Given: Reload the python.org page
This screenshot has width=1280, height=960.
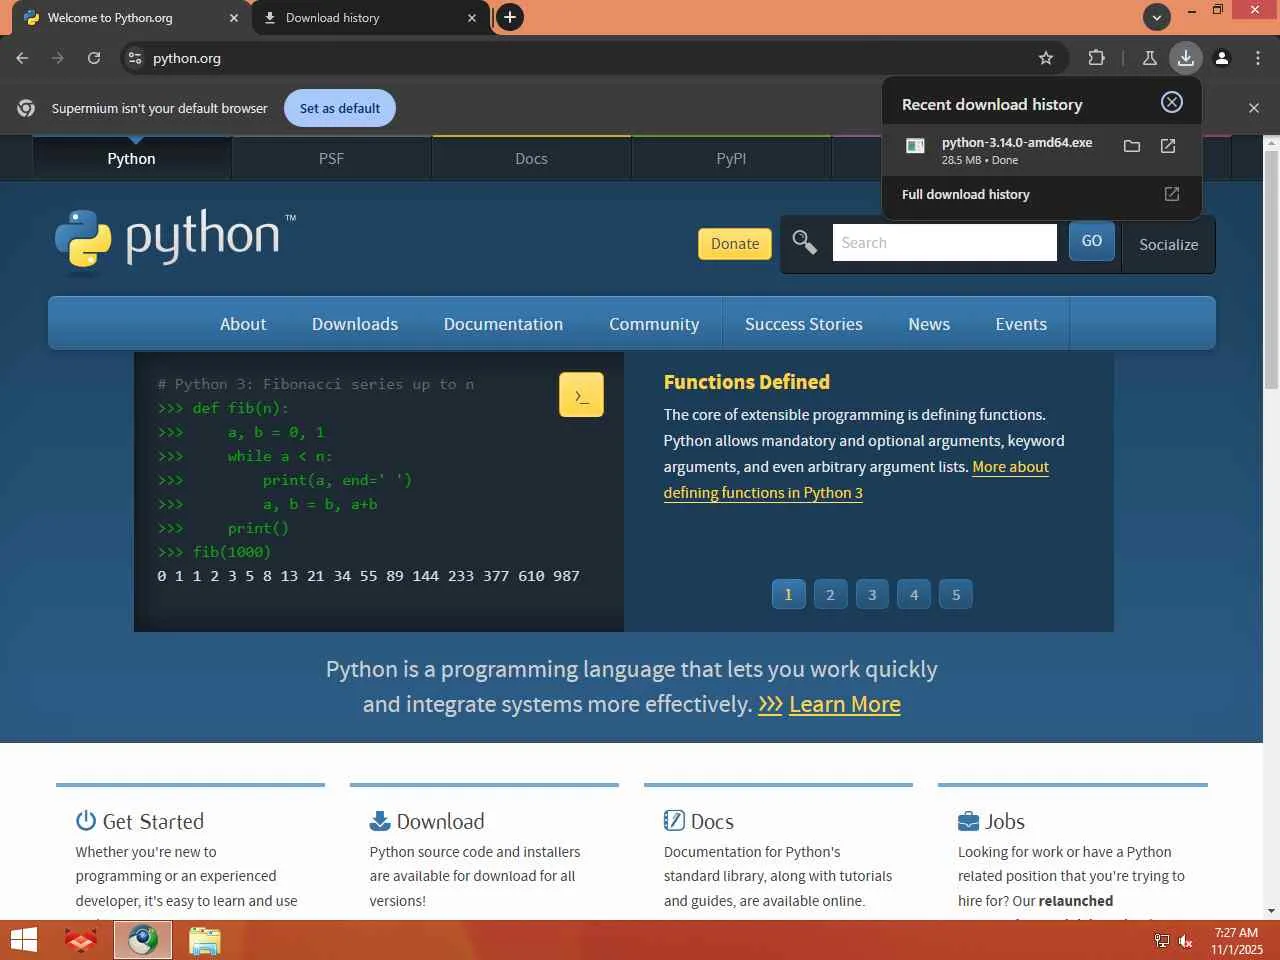Looking at the screenshot, I should pos(94,58).
